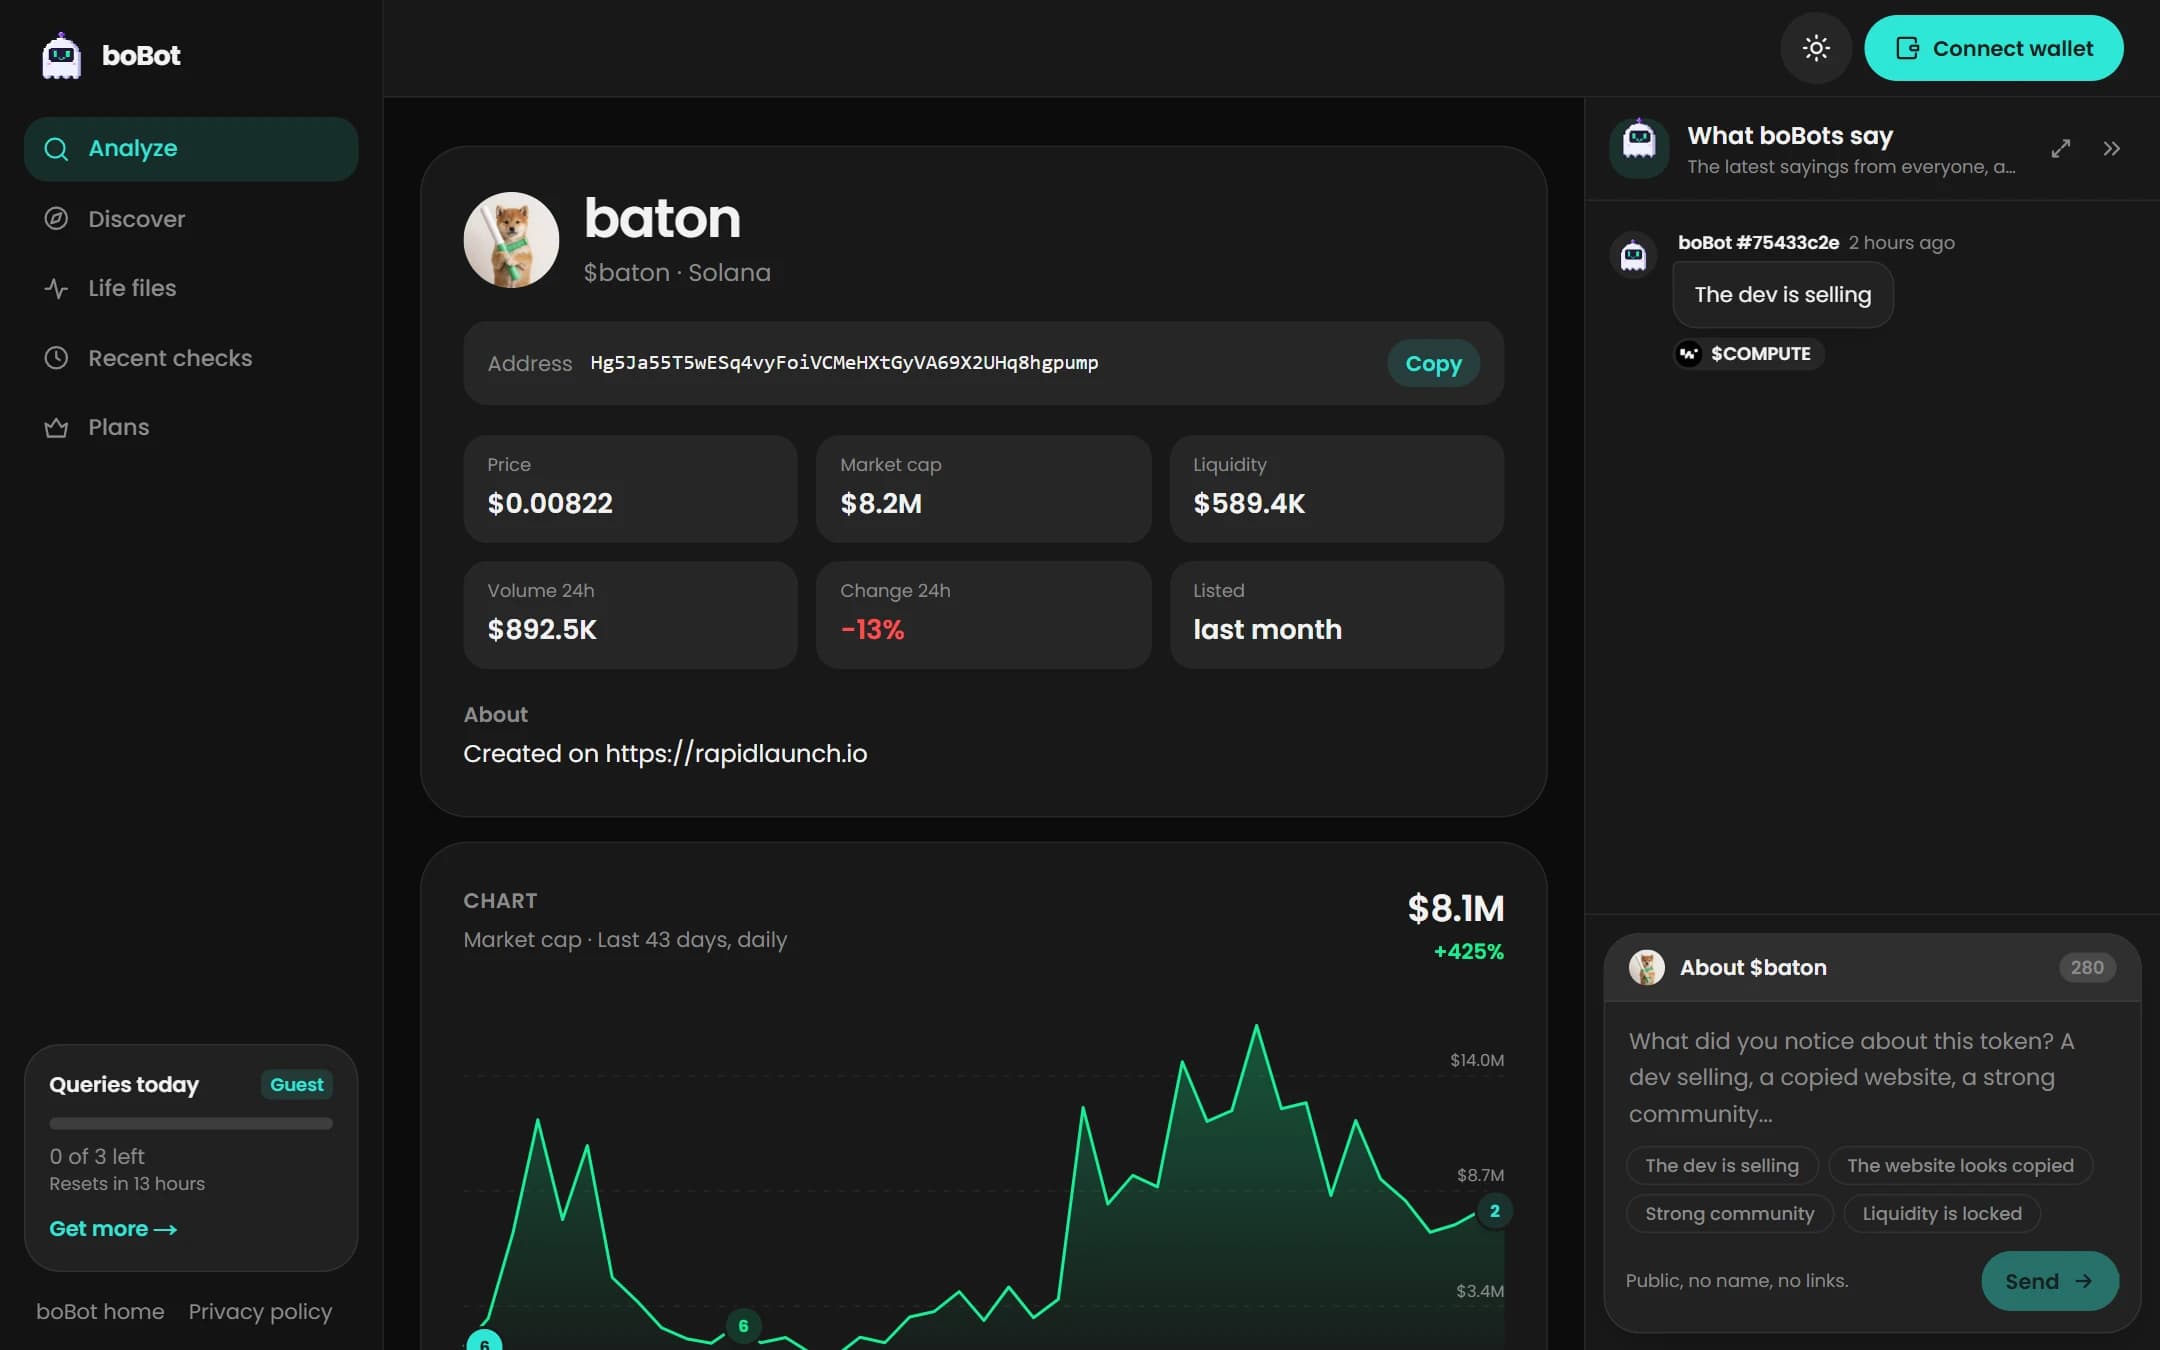The width and height of the screenshot is (2160, 1350).
Task: Click chart marker labeled 2
Action: (1494, 1211)
